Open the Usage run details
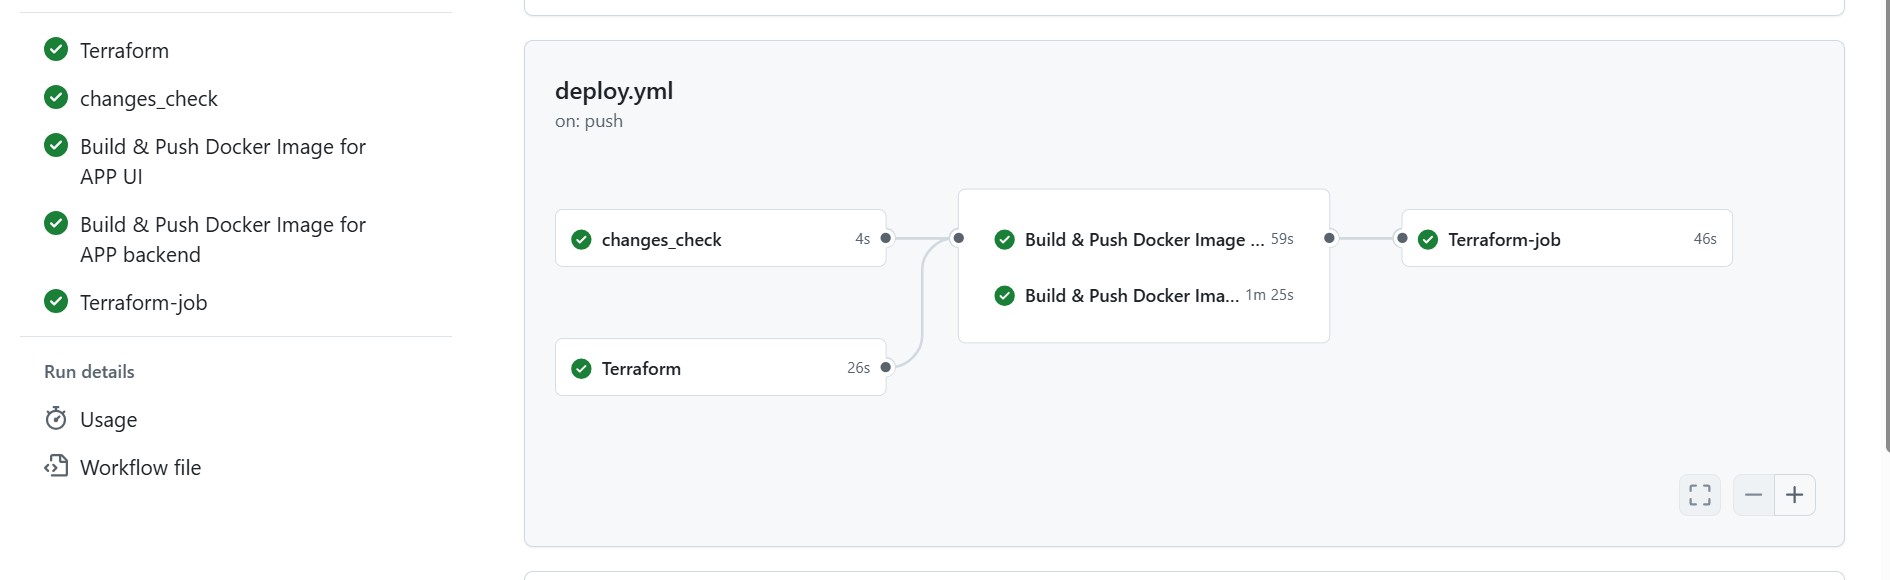Screen dimensions: 1890x580 coord(108,420)
